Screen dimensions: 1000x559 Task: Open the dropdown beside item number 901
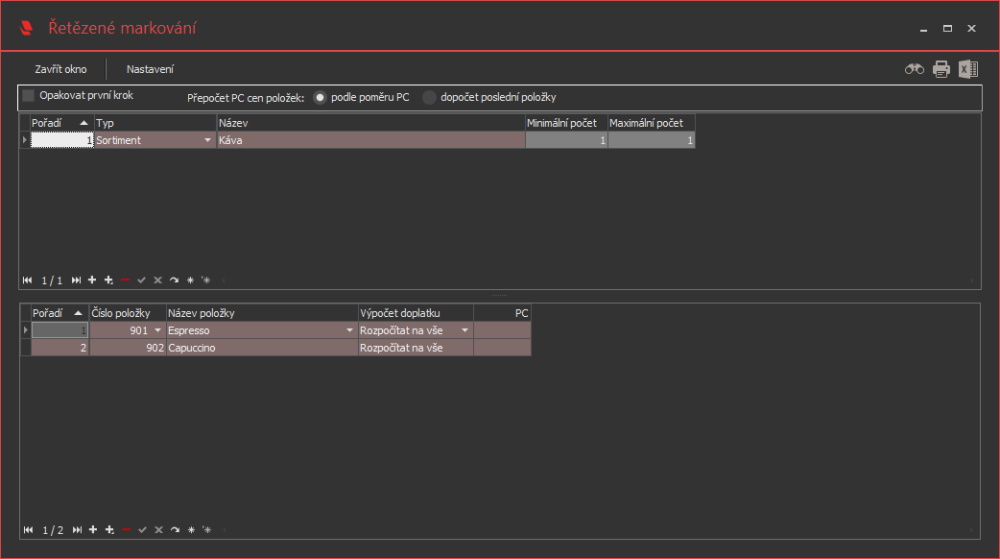coord(158,330)
